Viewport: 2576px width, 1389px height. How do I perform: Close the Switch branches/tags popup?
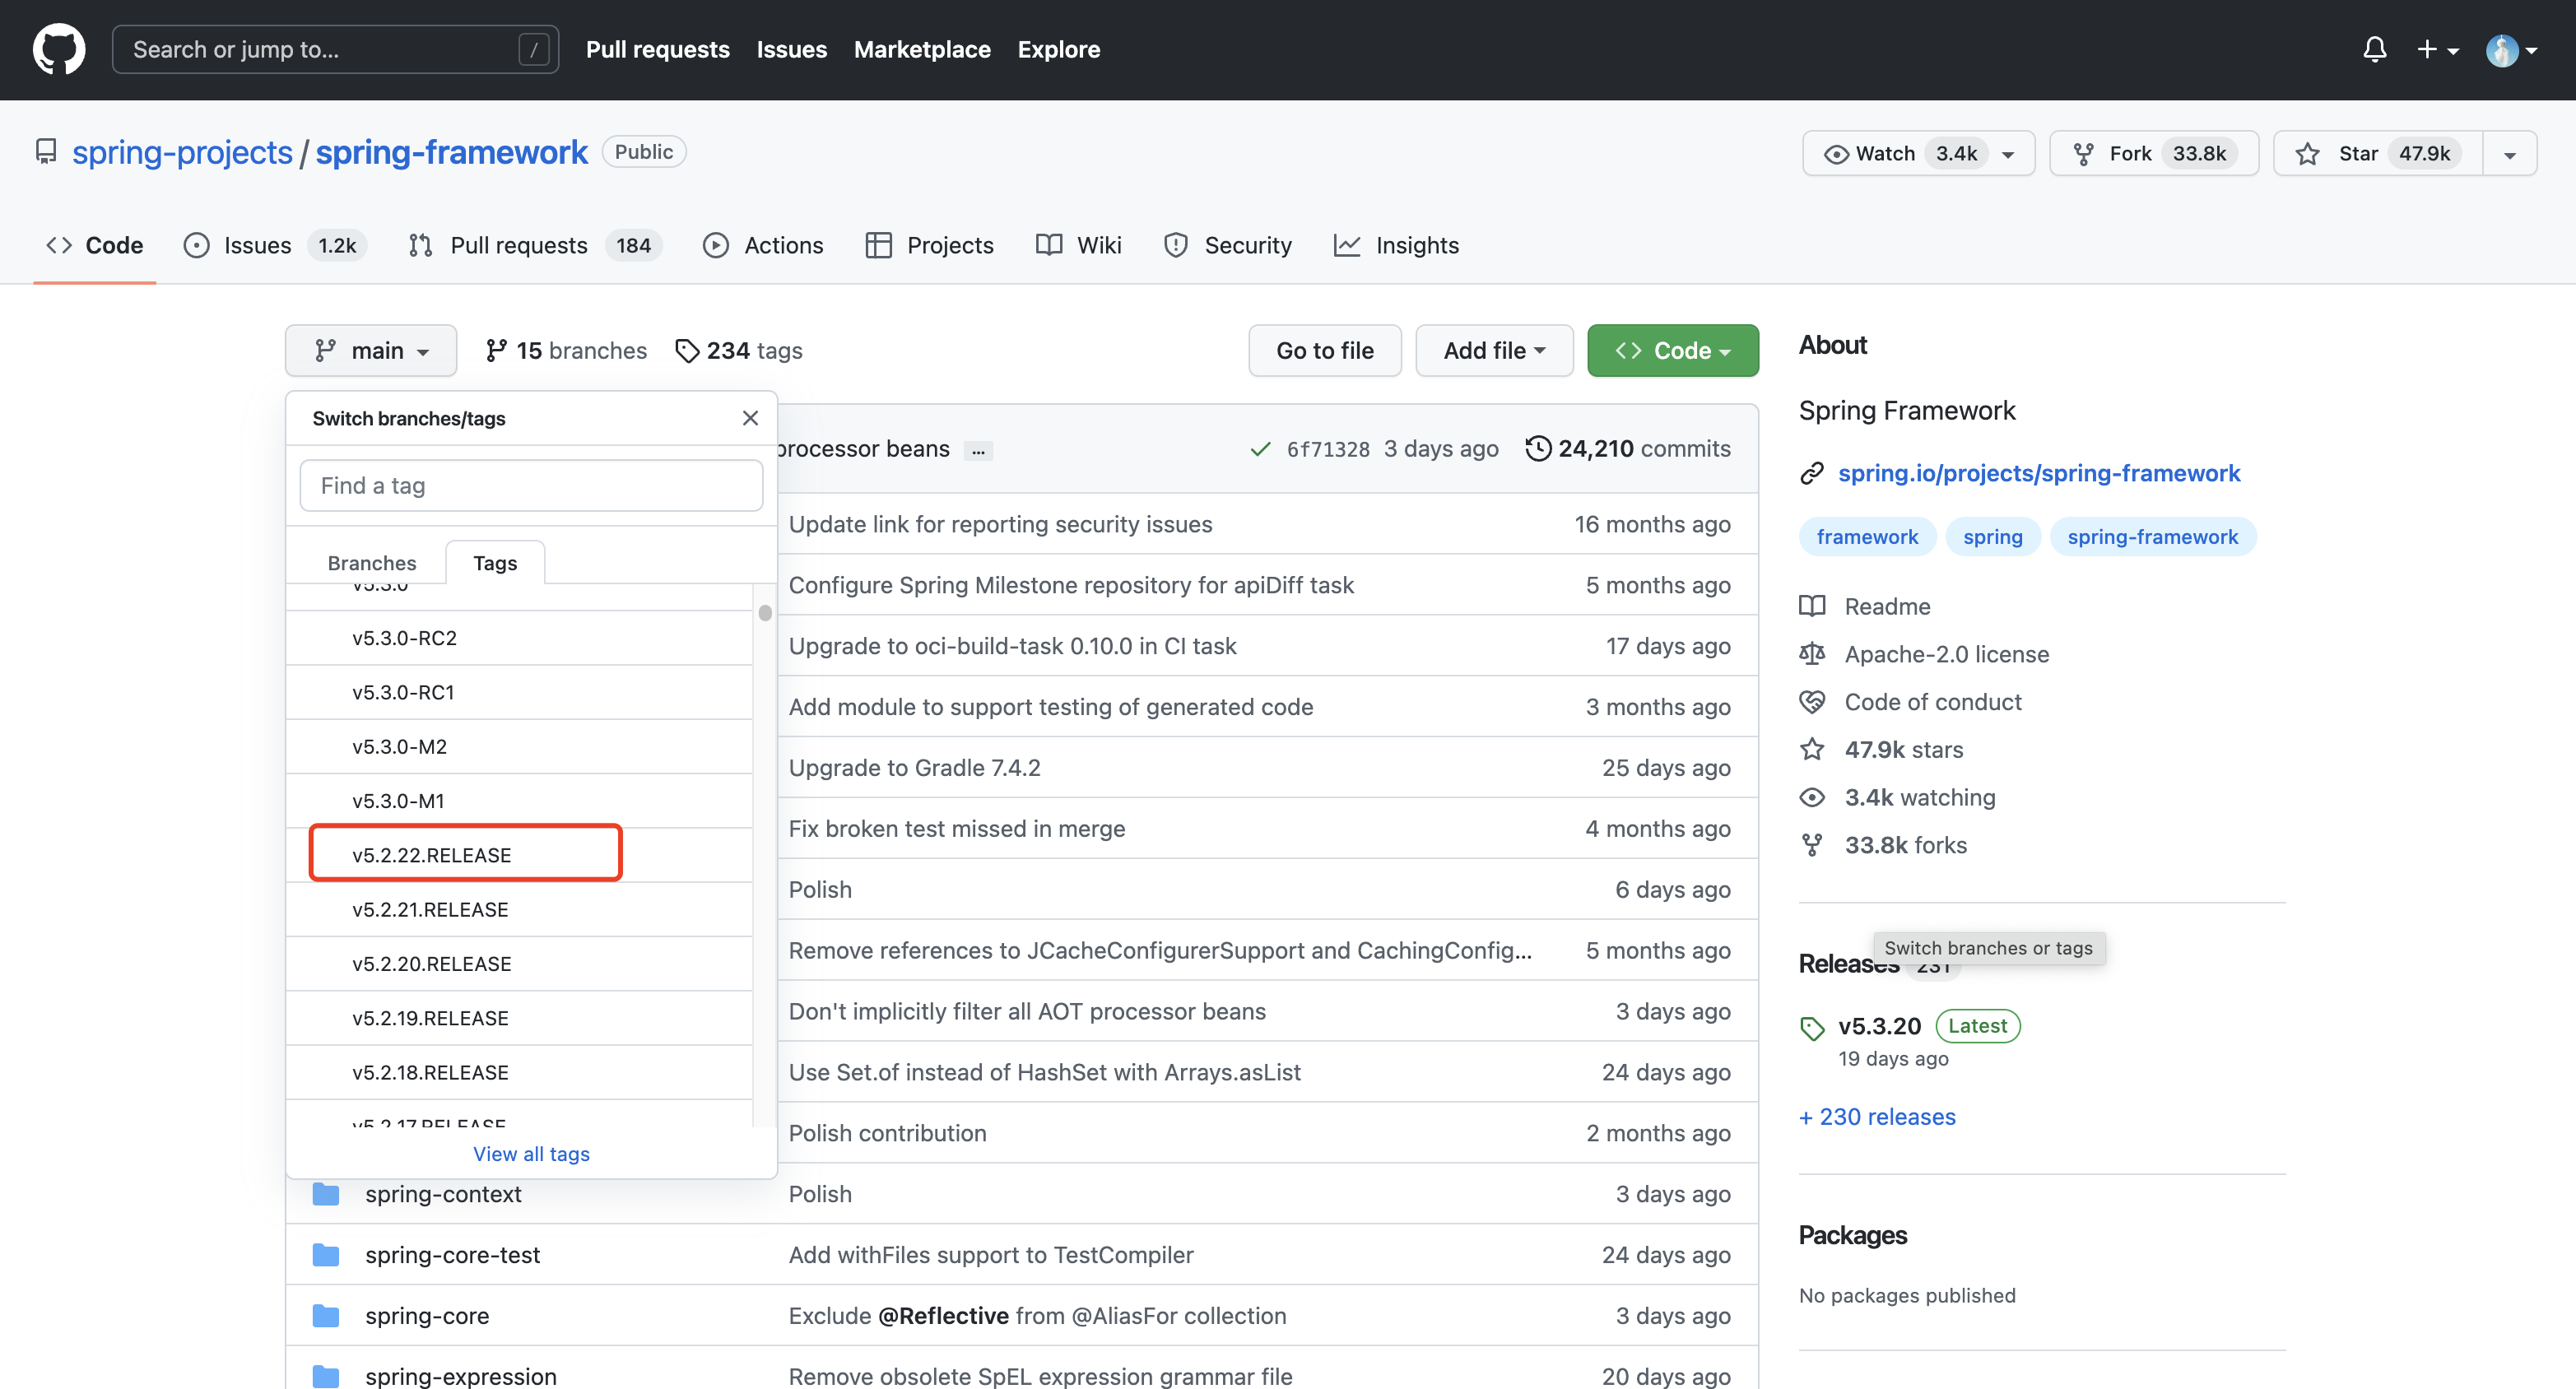point(750,418)
